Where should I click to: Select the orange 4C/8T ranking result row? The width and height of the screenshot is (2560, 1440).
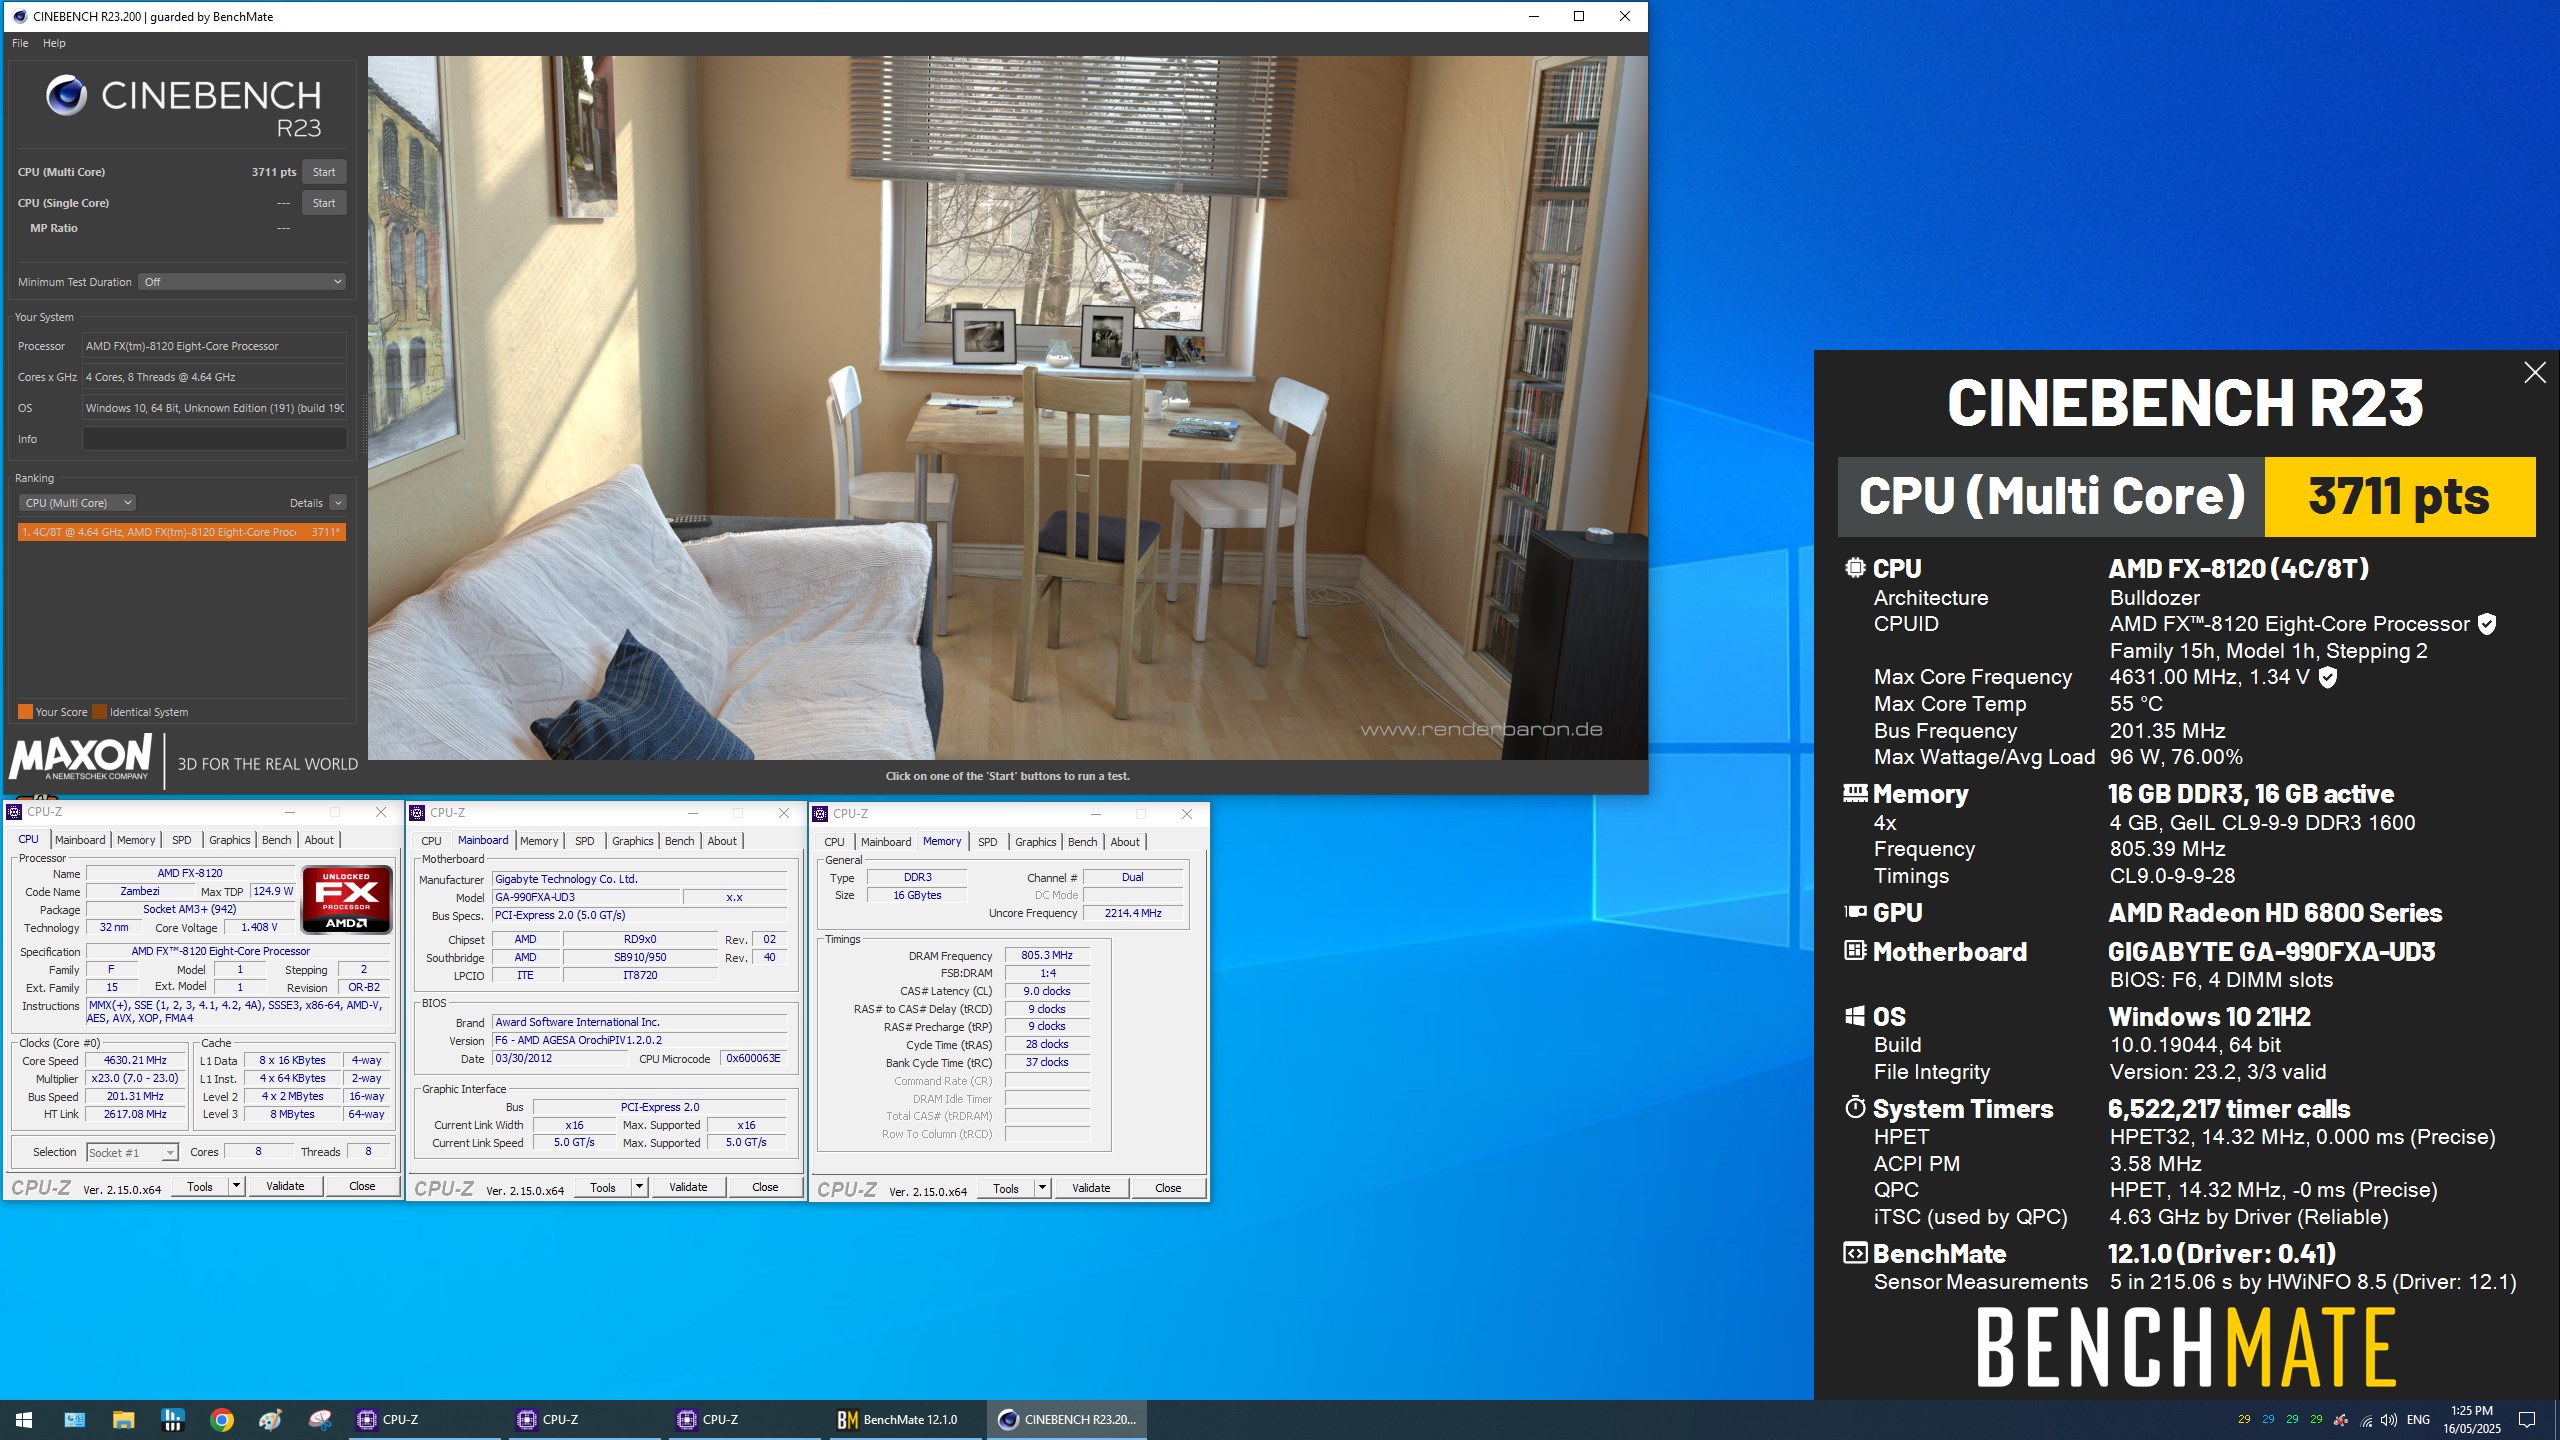coord(182,532)
